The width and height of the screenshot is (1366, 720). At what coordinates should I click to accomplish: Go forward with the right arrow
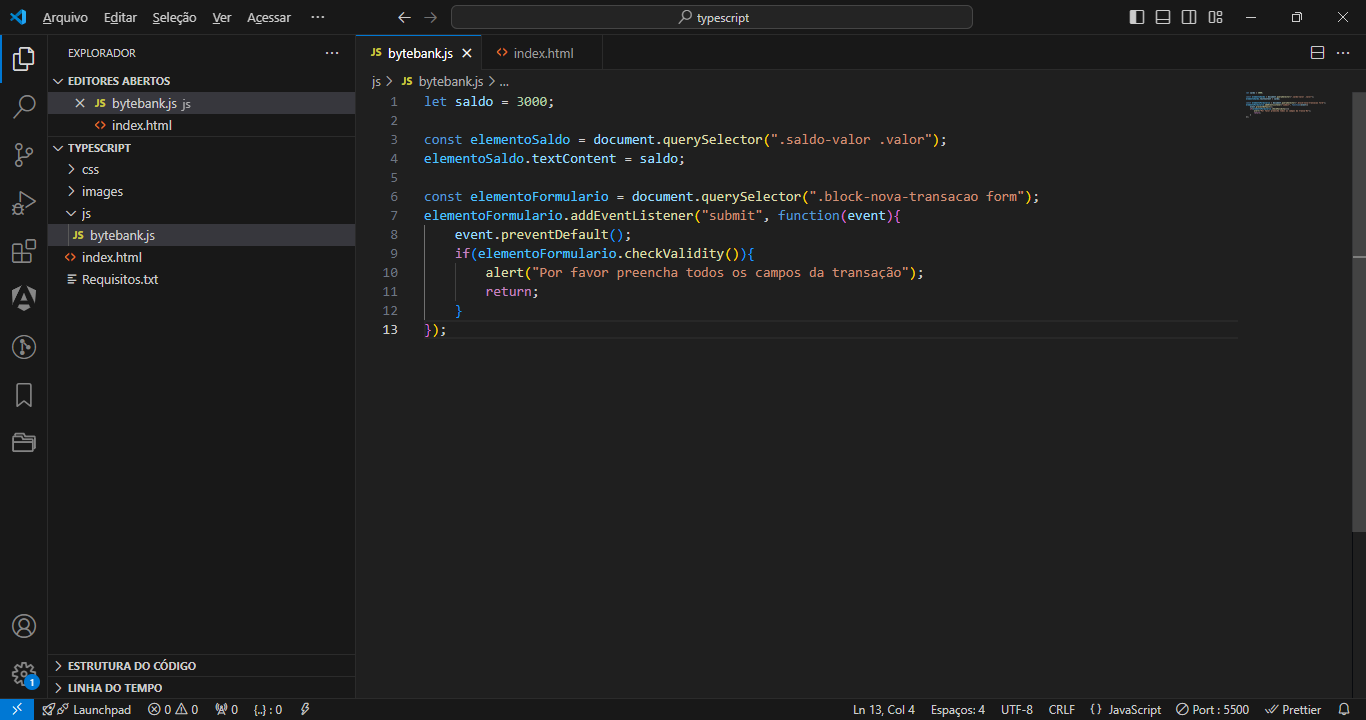point(430,17)
